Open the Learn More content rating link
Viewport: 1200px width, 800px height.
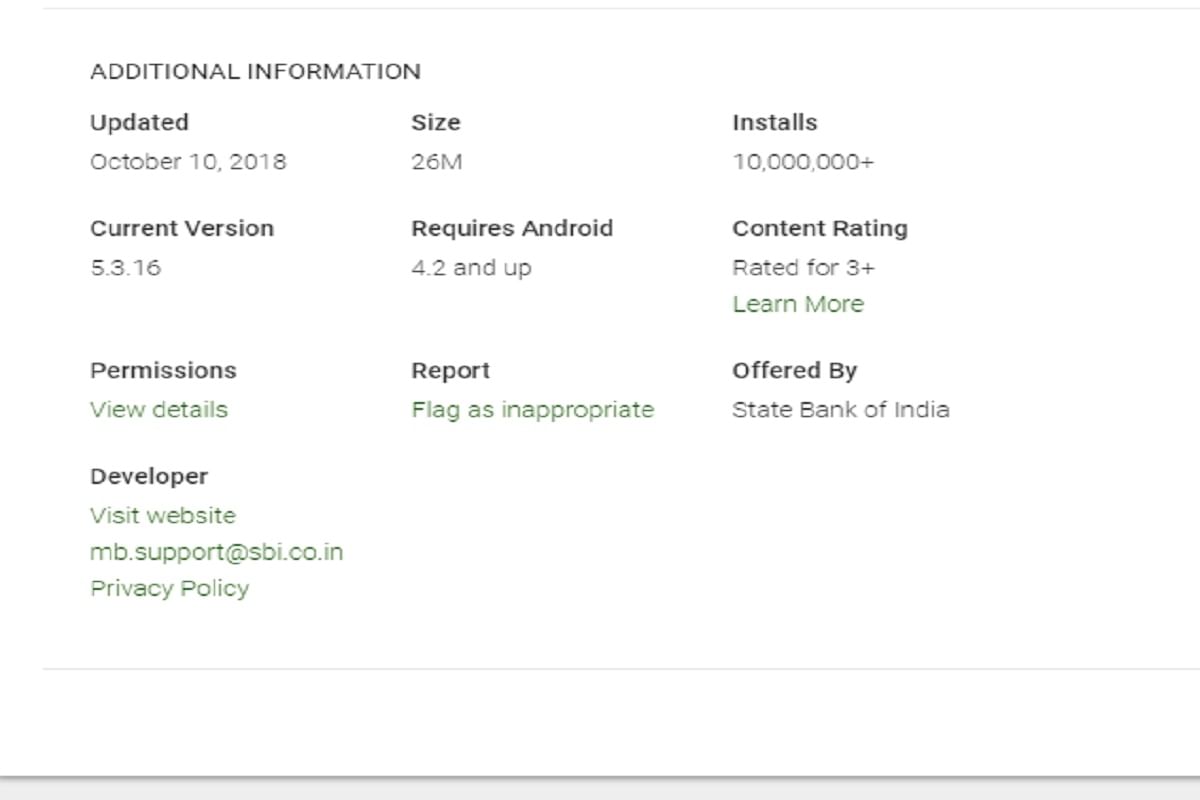[798, 303]
